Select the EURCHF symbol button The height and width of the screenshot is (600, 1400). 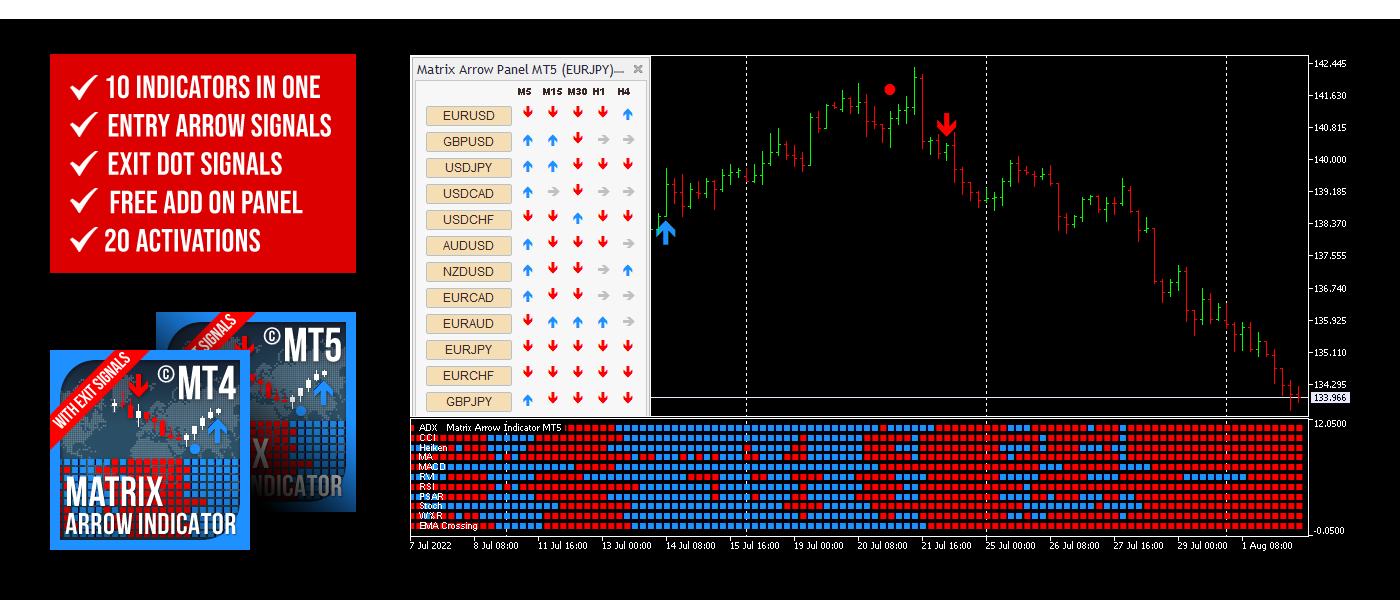point(469,375)
